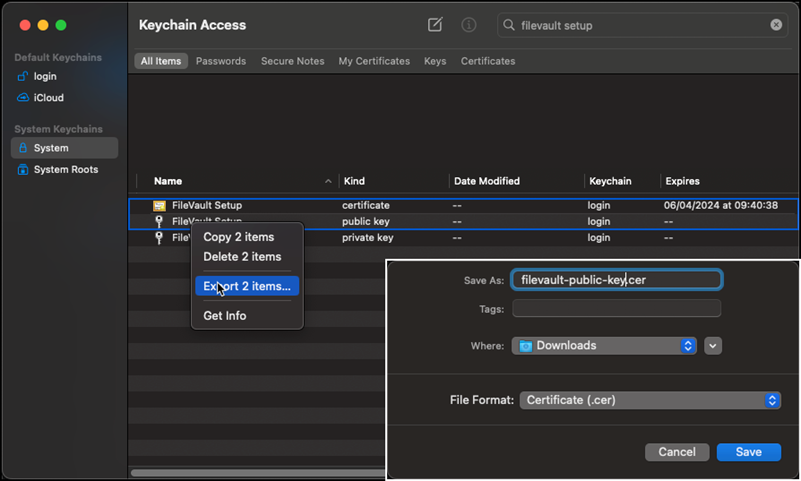Image resolution: width=801 pixels, height=481 pixels.
Task: Open the System keychain
Action: [51, 148]
